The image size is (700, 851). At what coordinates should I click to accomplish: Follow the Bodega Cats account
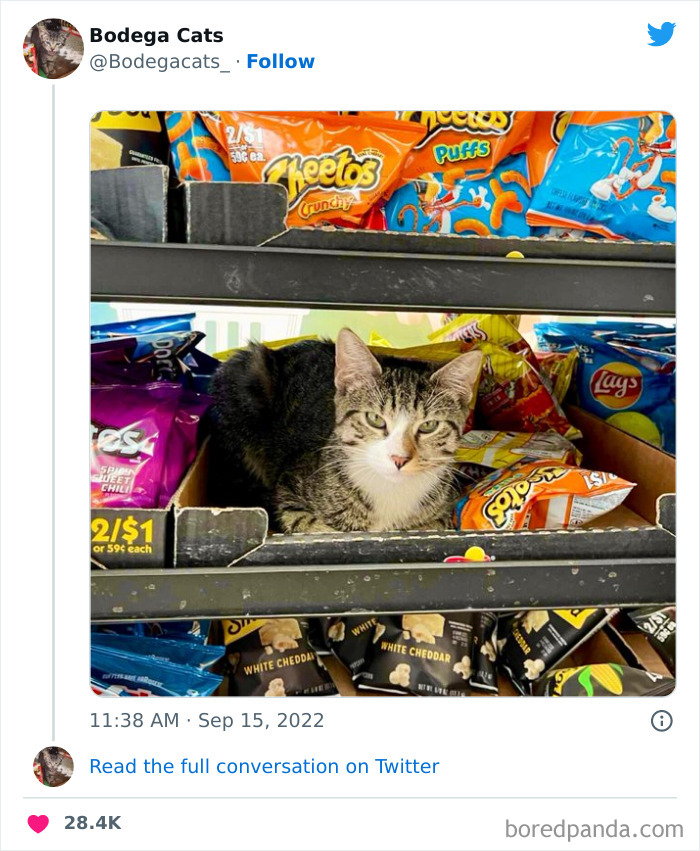click(280, 61)
